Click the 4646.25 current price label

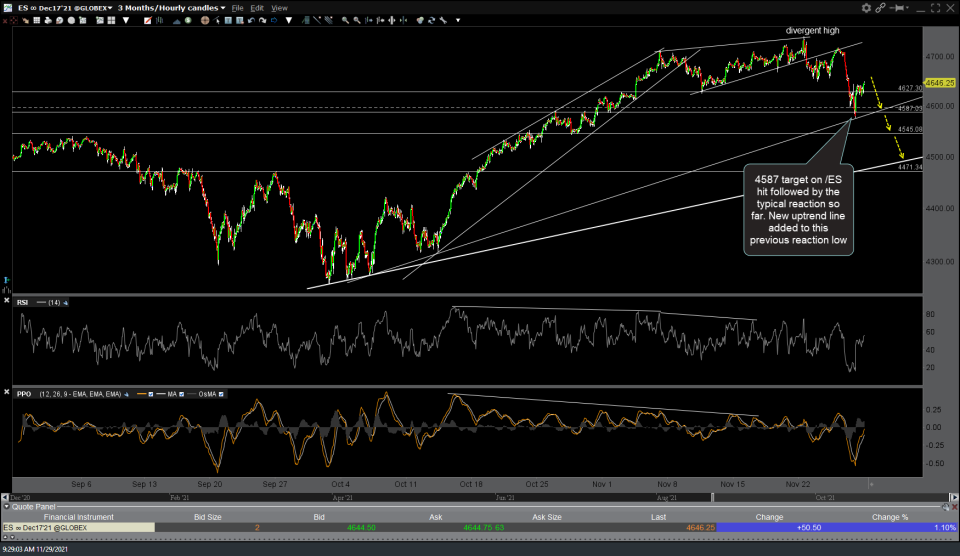(x=940, y=83)
